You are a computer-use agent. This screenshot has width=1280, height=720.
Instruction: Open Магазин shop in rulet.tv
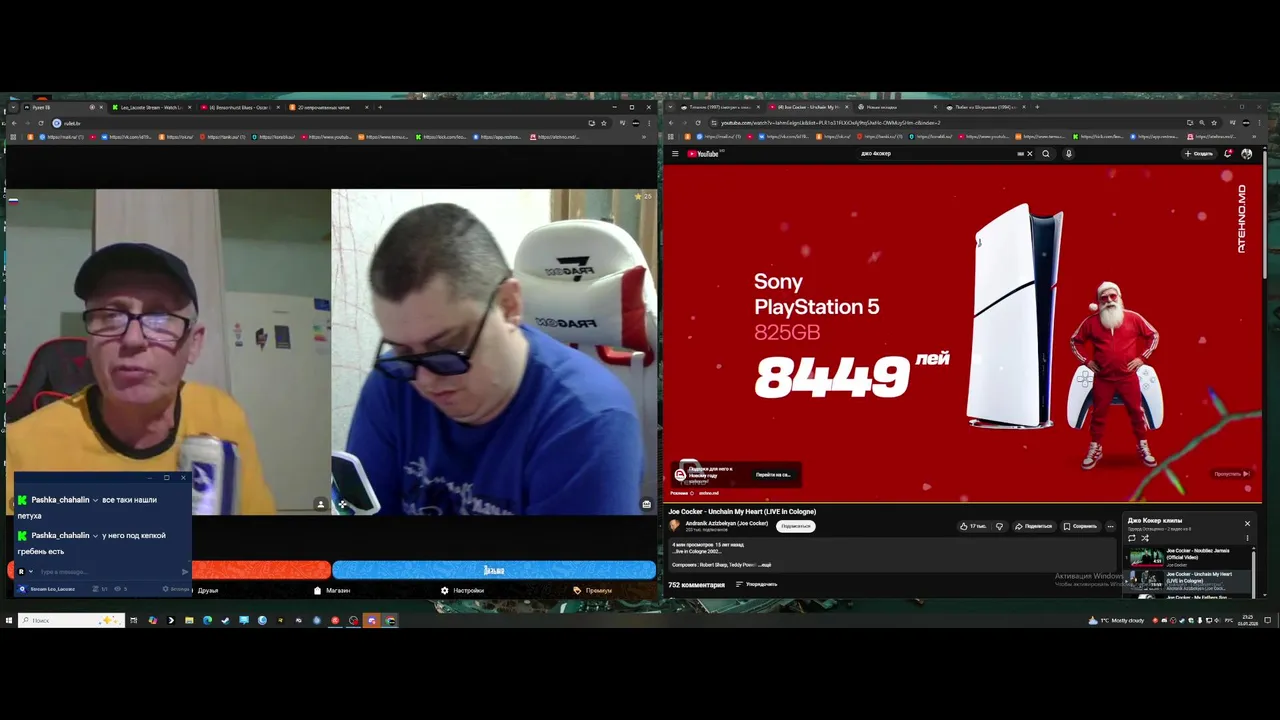[332, 590]
